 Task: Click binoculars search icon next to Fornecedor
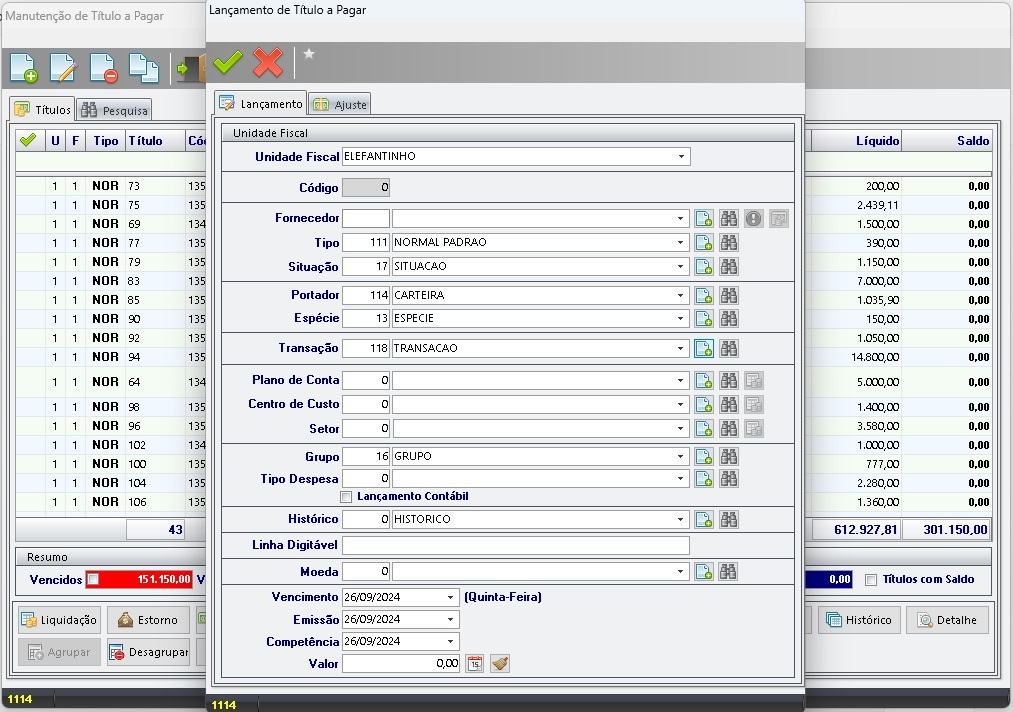pyautogui.click(x=729, y=218)
